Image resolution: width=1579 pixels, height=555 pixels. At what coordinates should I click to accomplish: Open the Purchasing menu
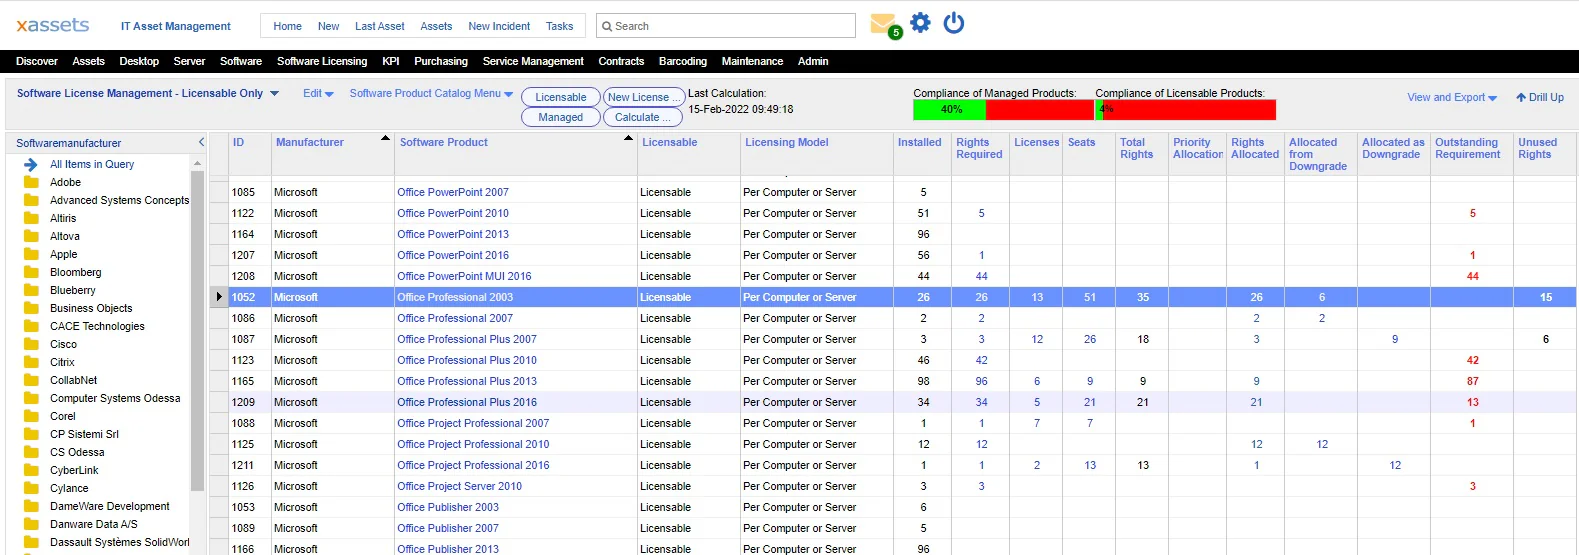point(441,61)
